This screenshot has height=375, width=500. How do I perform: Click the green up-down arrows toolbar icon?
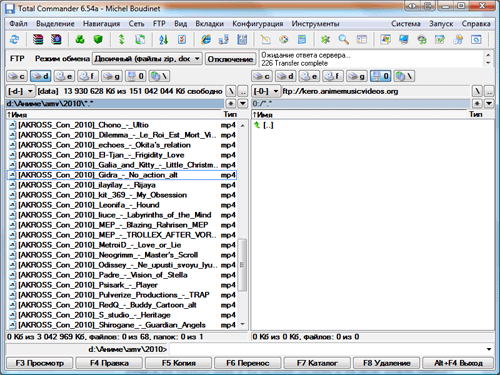[122, 40]
